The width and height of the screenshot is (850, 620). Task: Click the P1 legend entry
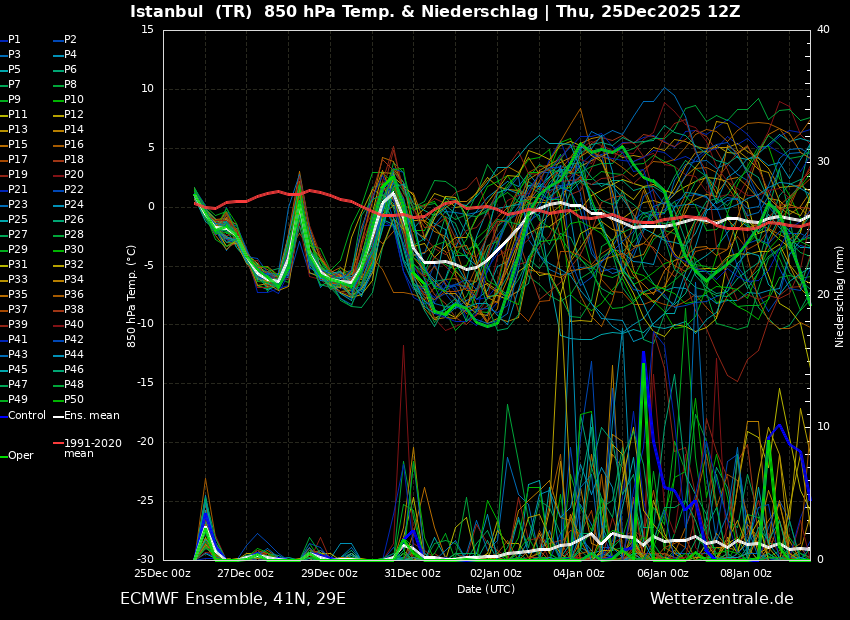coord(14,40)
